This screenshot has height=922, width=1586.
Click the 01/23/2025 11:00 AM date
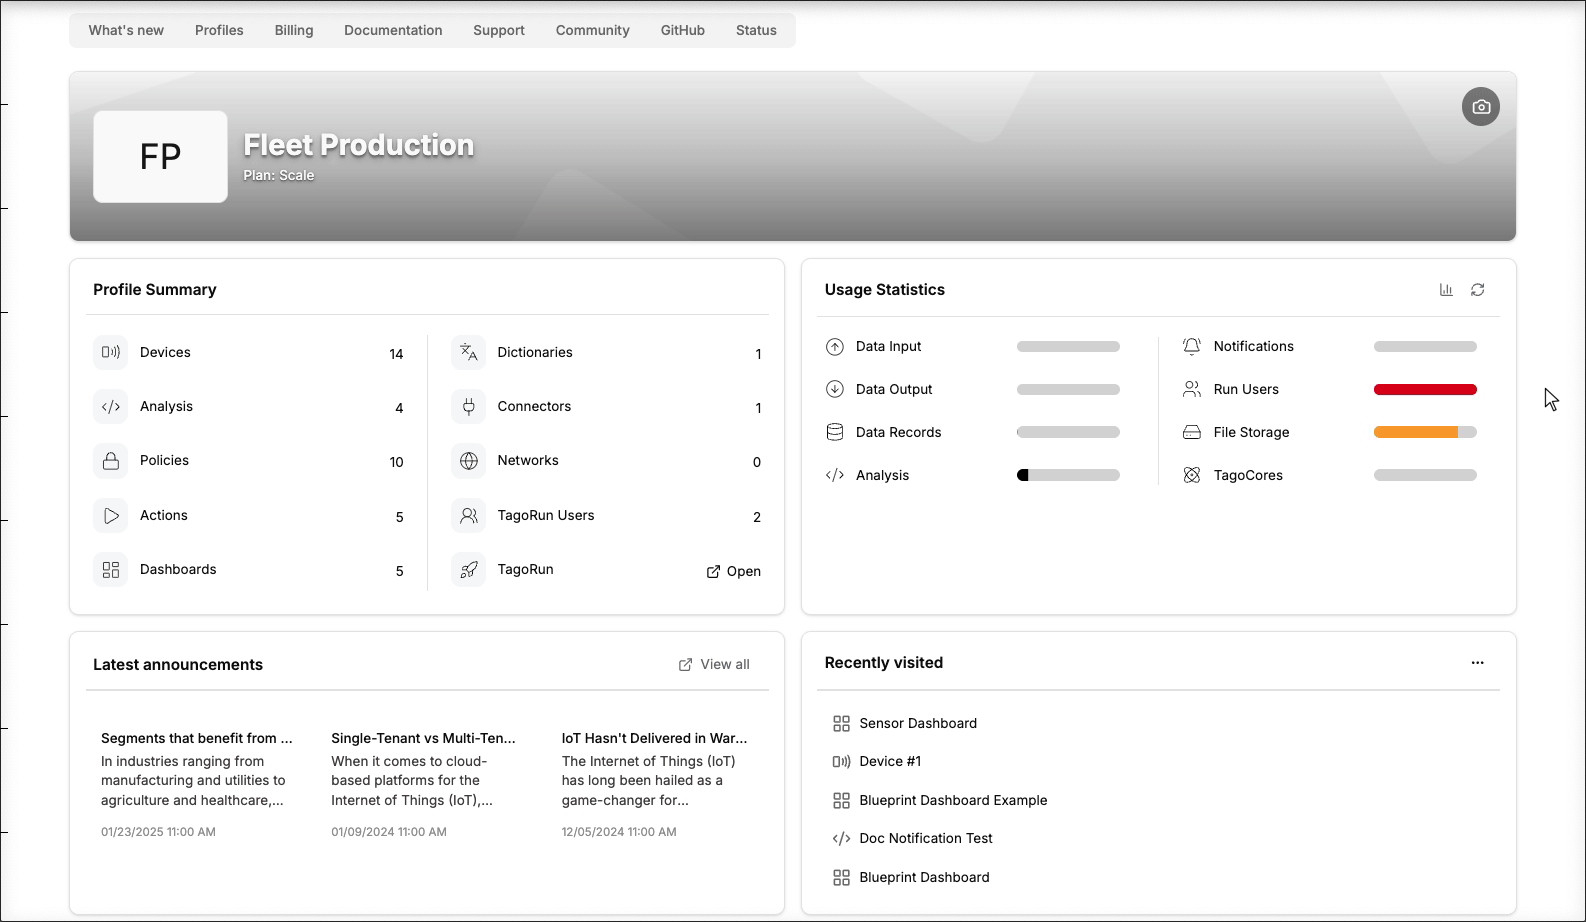click(158, 832)
